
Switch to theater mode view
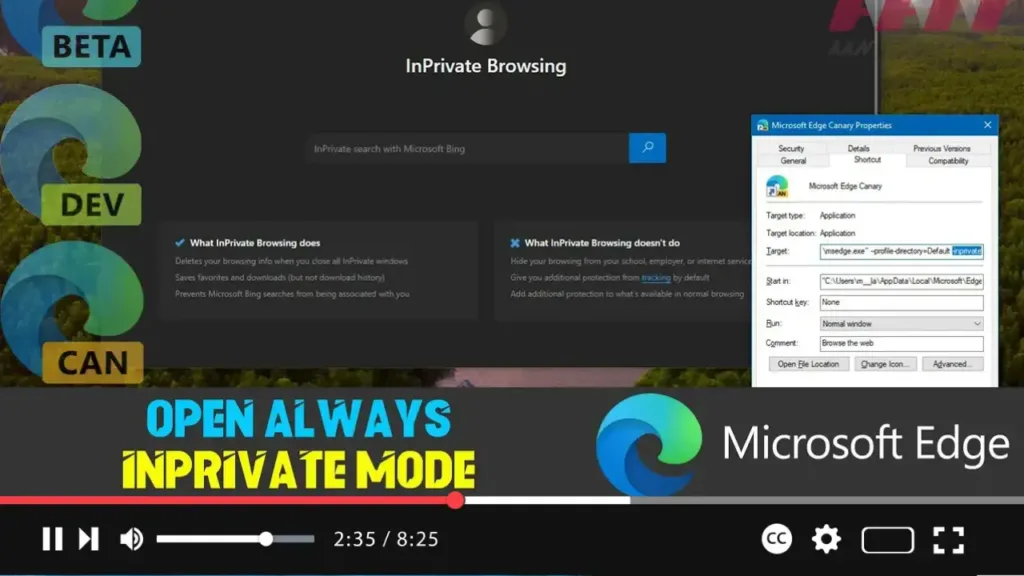pos(887,540)
